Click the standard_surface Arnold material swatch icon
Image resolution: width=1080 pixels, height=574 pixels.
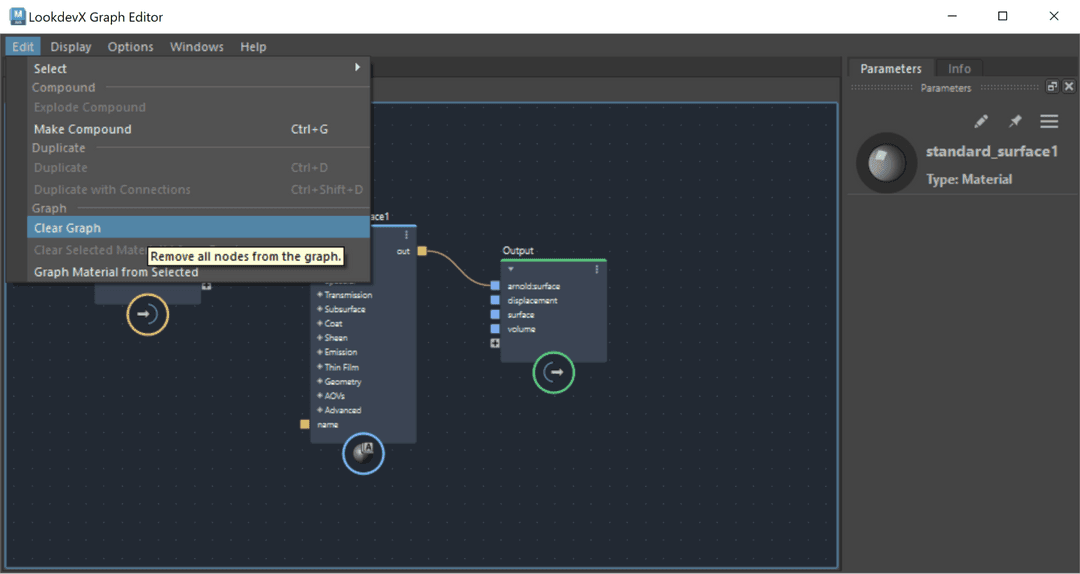pyautogui.click(x=363, y=453)
